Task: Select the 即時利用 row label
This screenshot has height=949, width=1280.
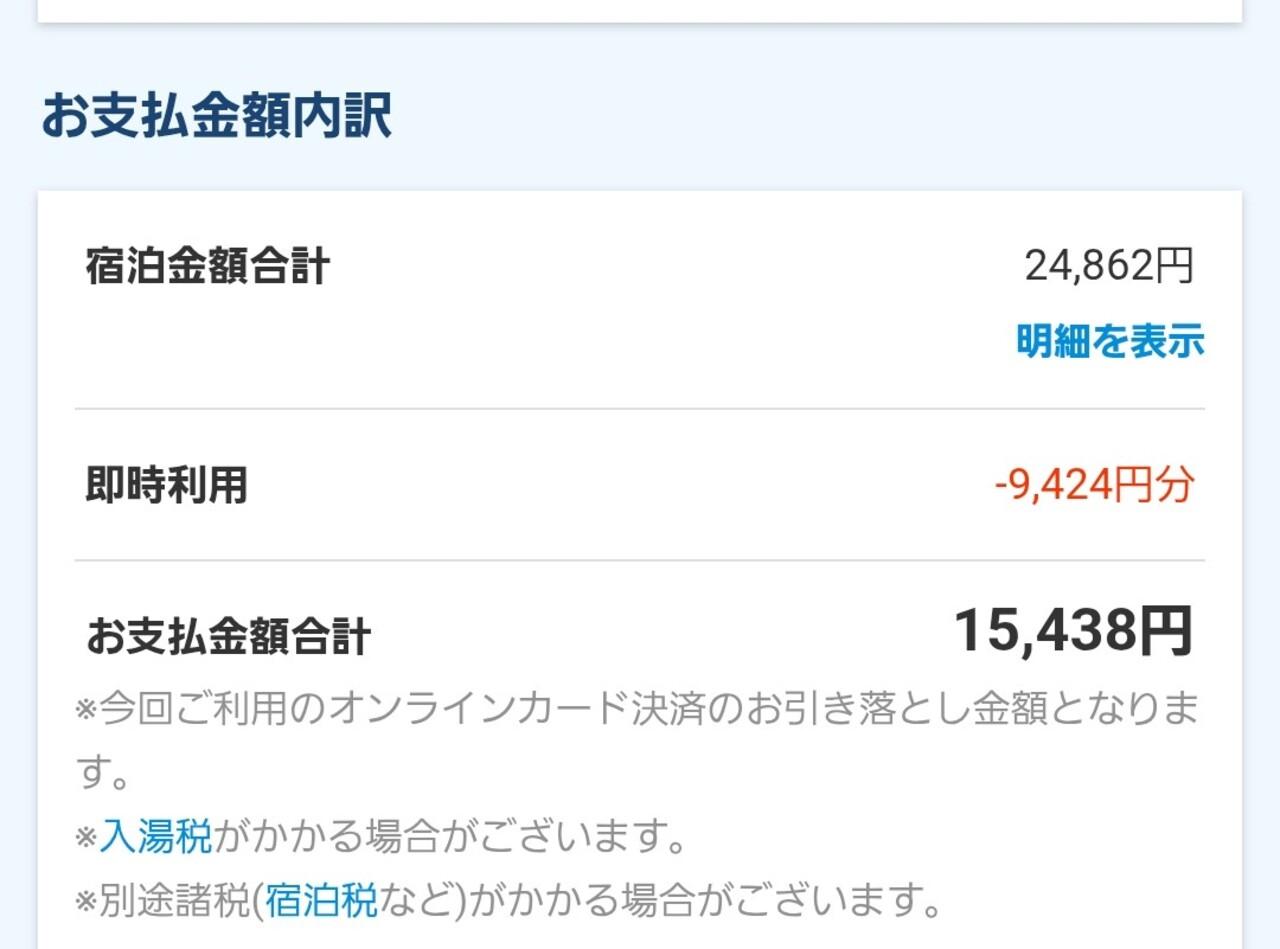Action: (x=166, y=486)
